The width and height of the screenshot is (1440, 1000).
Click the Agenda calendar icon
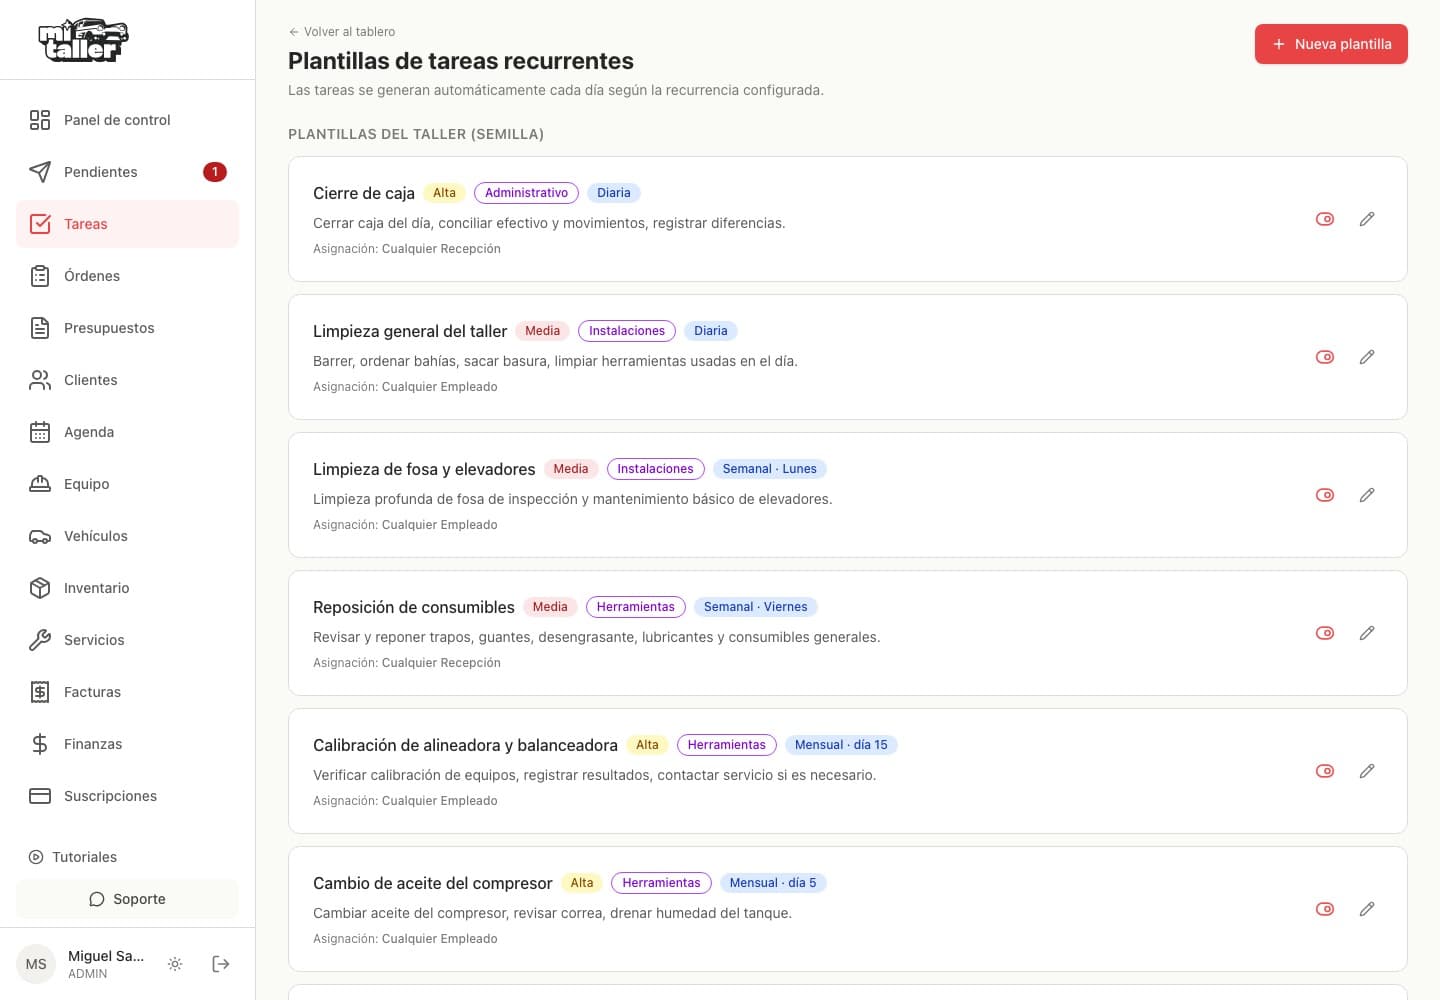40,432
